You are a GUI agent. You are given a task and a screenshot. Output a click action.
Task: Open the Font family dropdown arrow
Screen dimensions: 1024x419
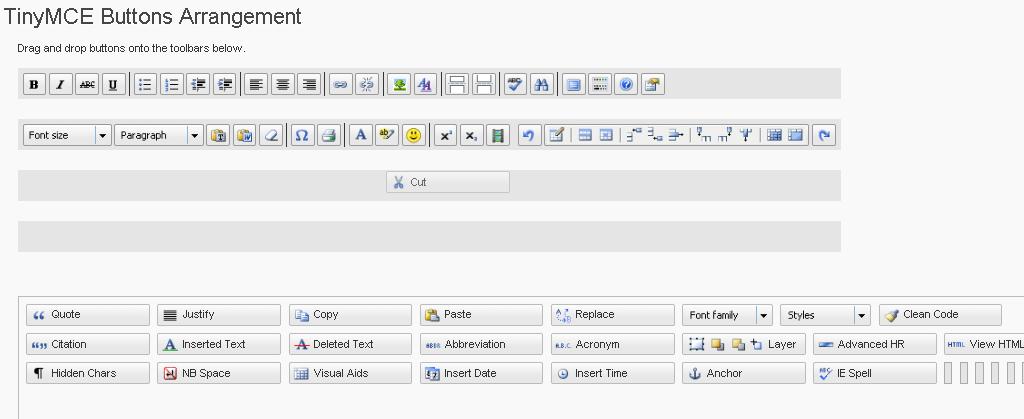point(764,315)
